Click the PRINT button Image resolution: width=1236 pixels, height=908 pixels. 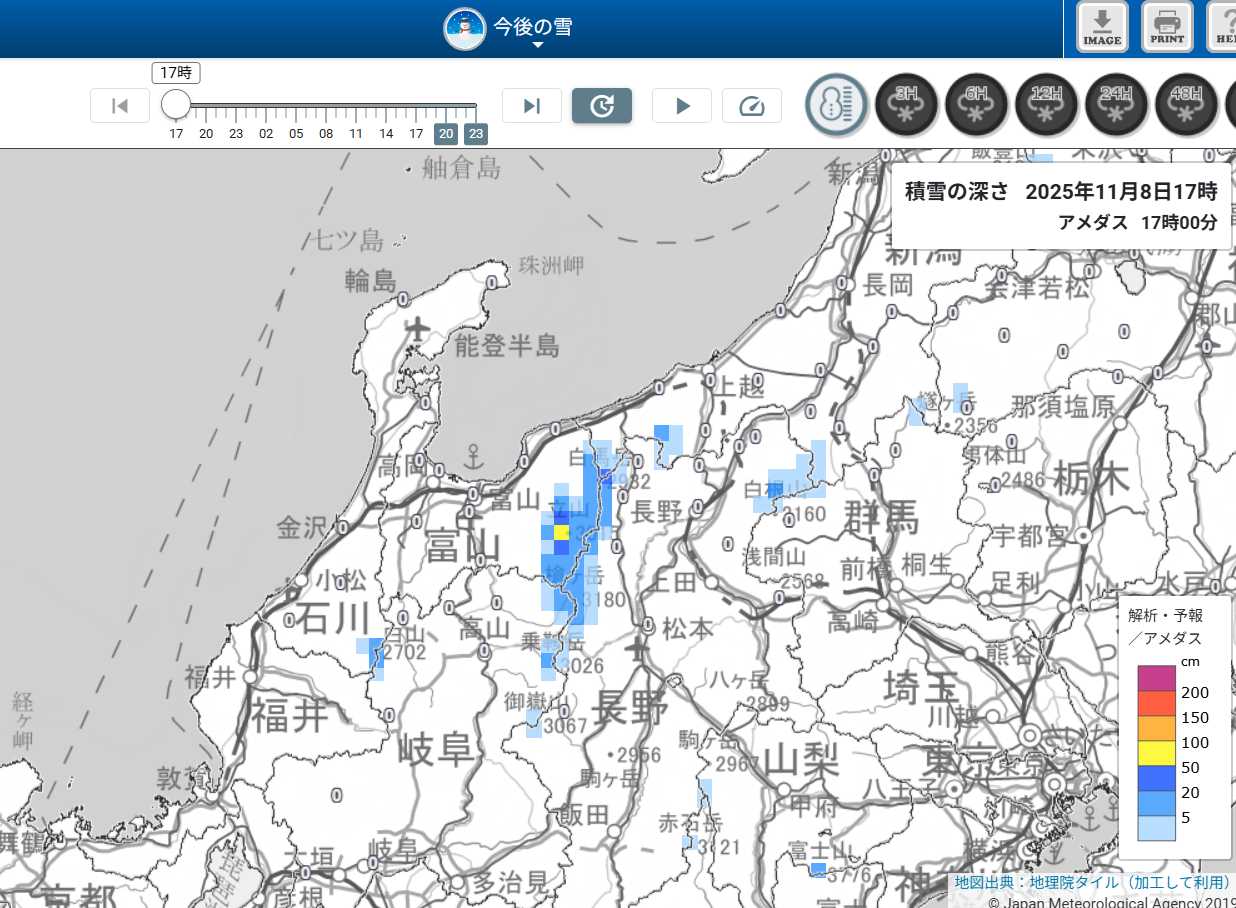pyautogui.click(x=1167, y=27)
